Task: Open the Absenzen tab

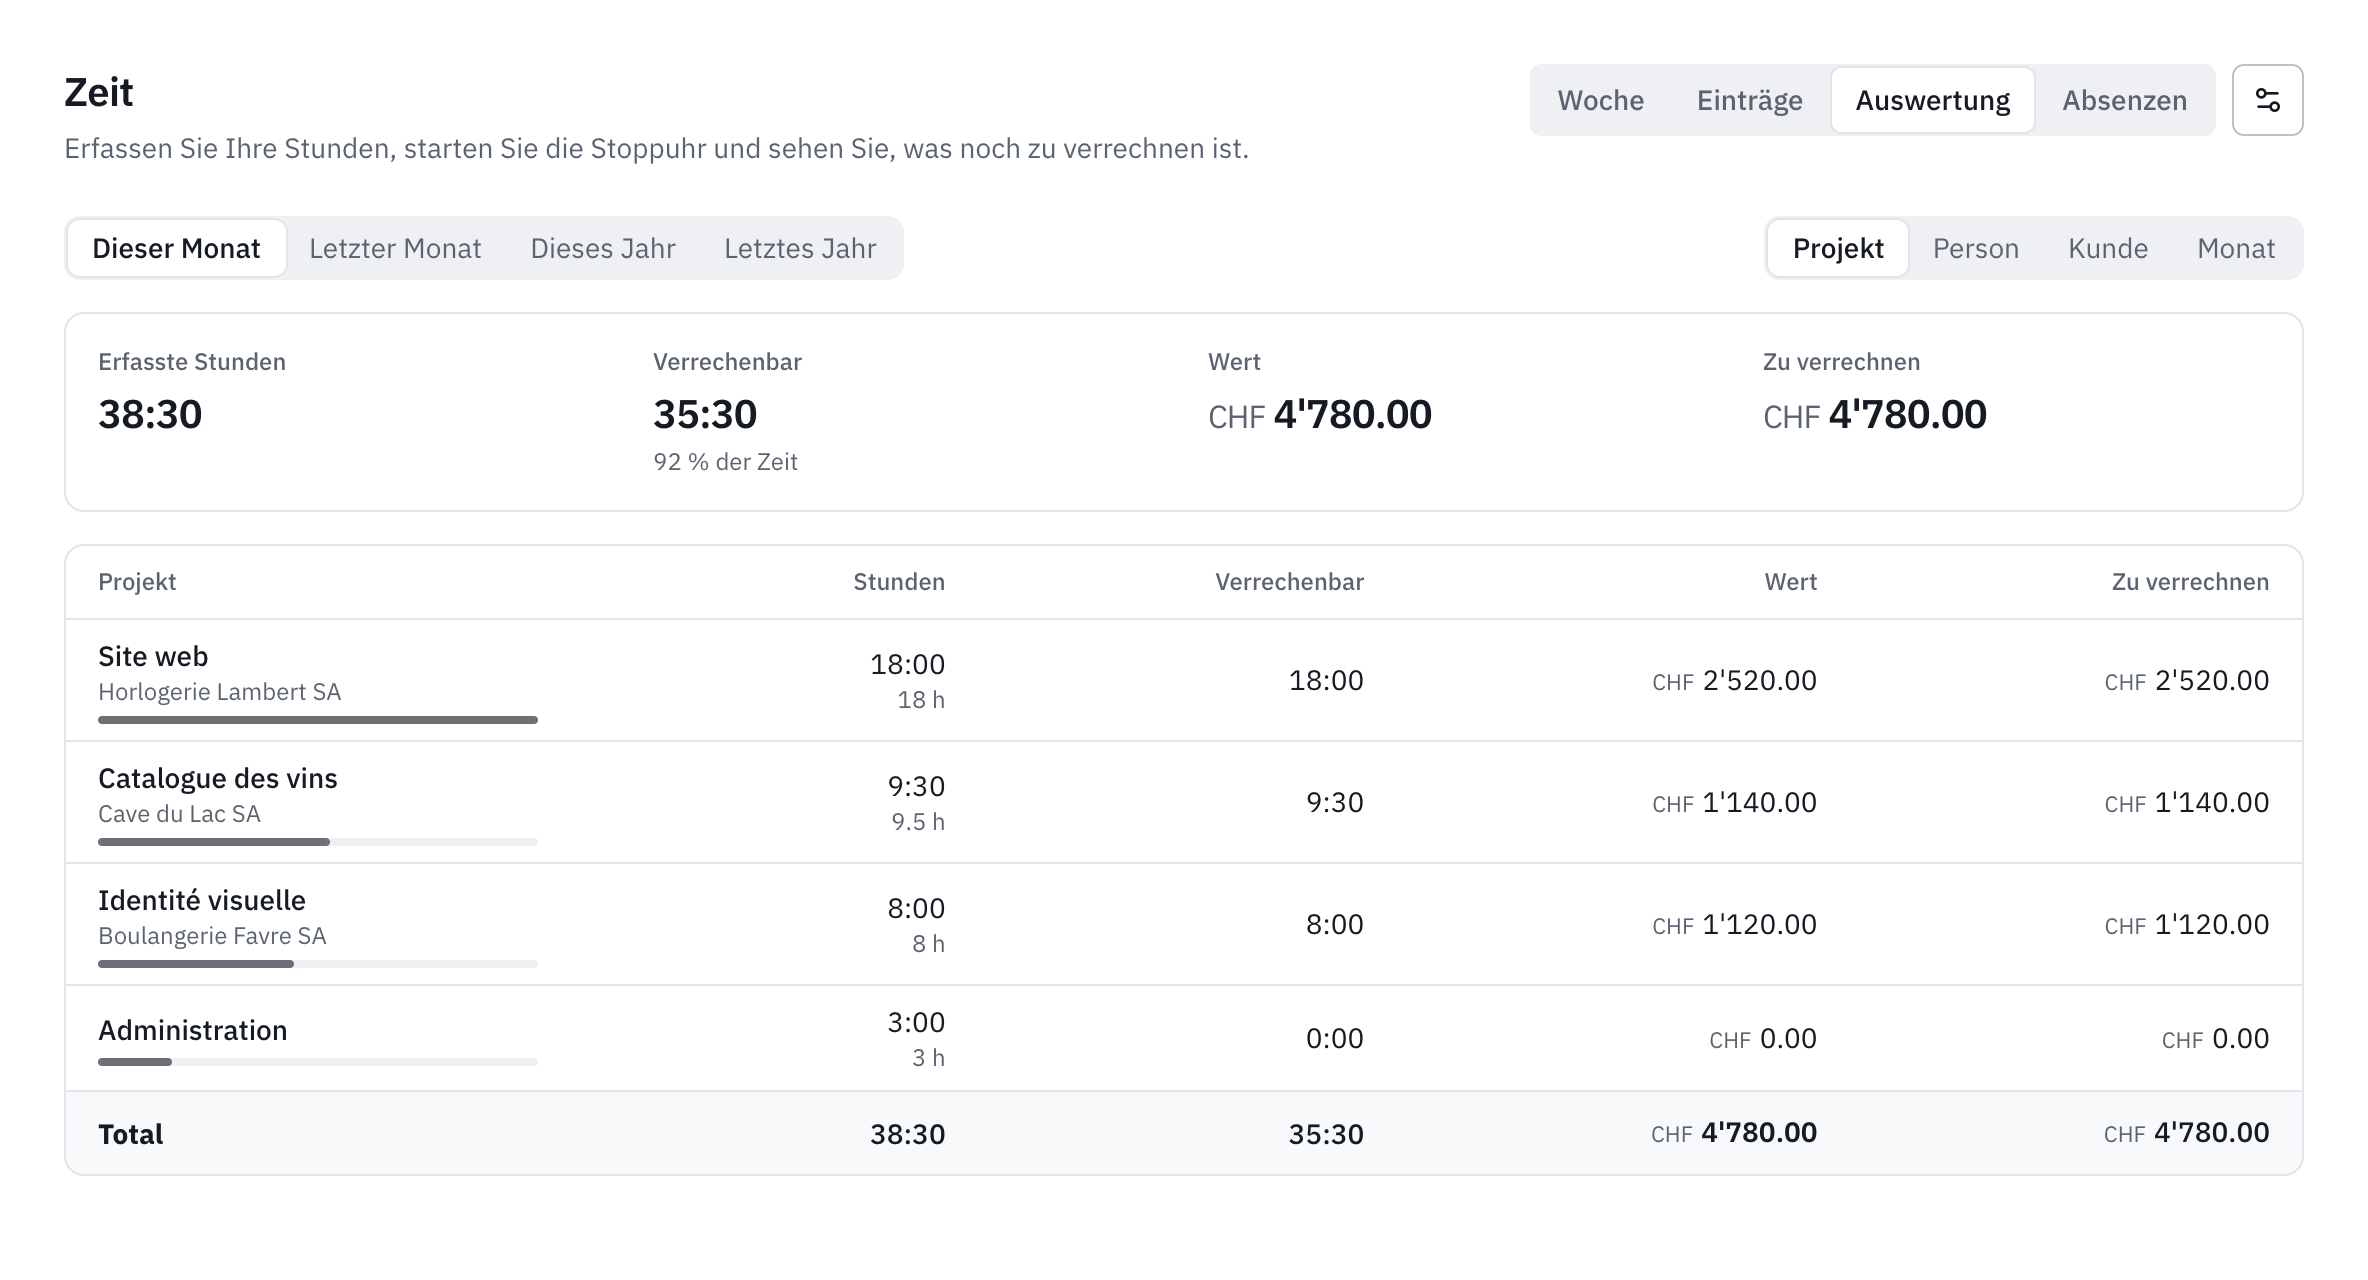Action: (x=2124, y=100)
